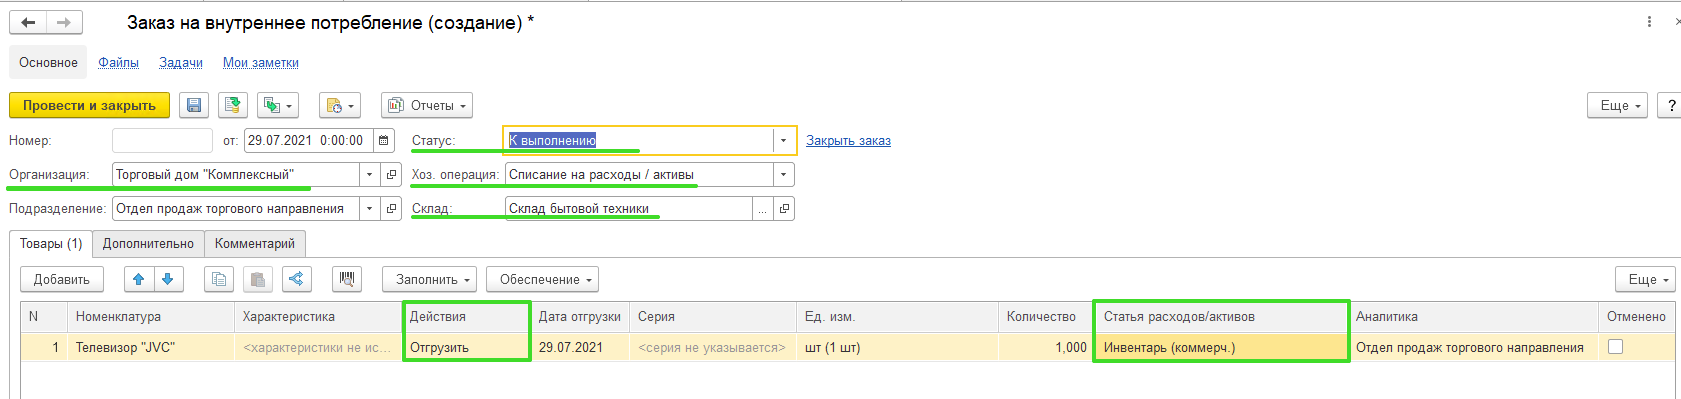Click the Аналитика column header
Image resolution: width=1681 pixels, height=399 pixels.
pos(1472,317)
